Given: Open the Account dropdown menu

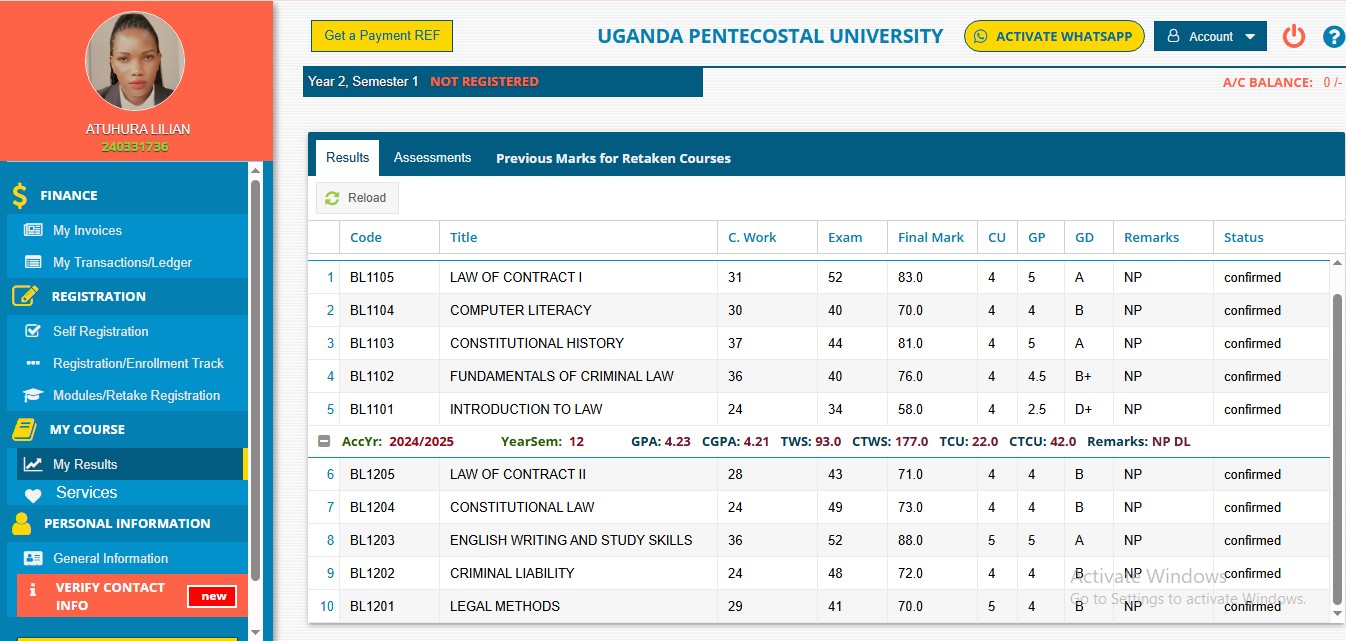Looking at the screenshot, I should (1210, 37).
